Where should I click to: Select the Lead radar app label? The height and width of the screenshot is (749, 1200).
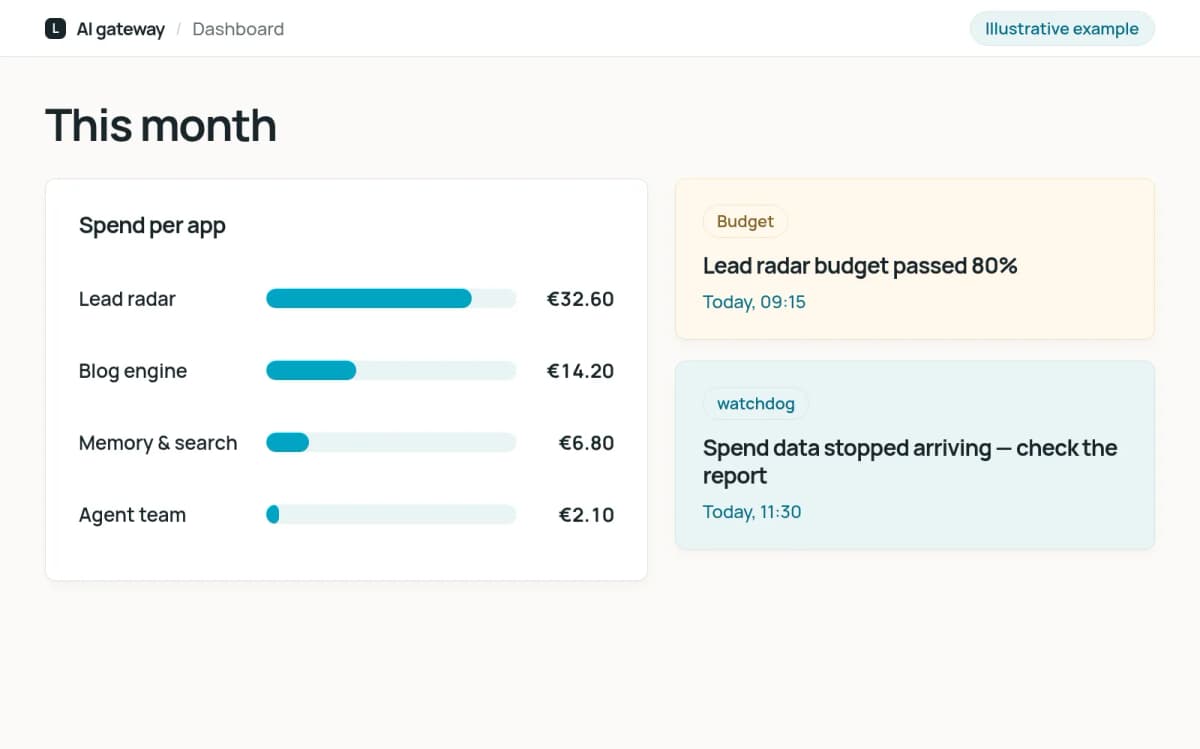127,299
